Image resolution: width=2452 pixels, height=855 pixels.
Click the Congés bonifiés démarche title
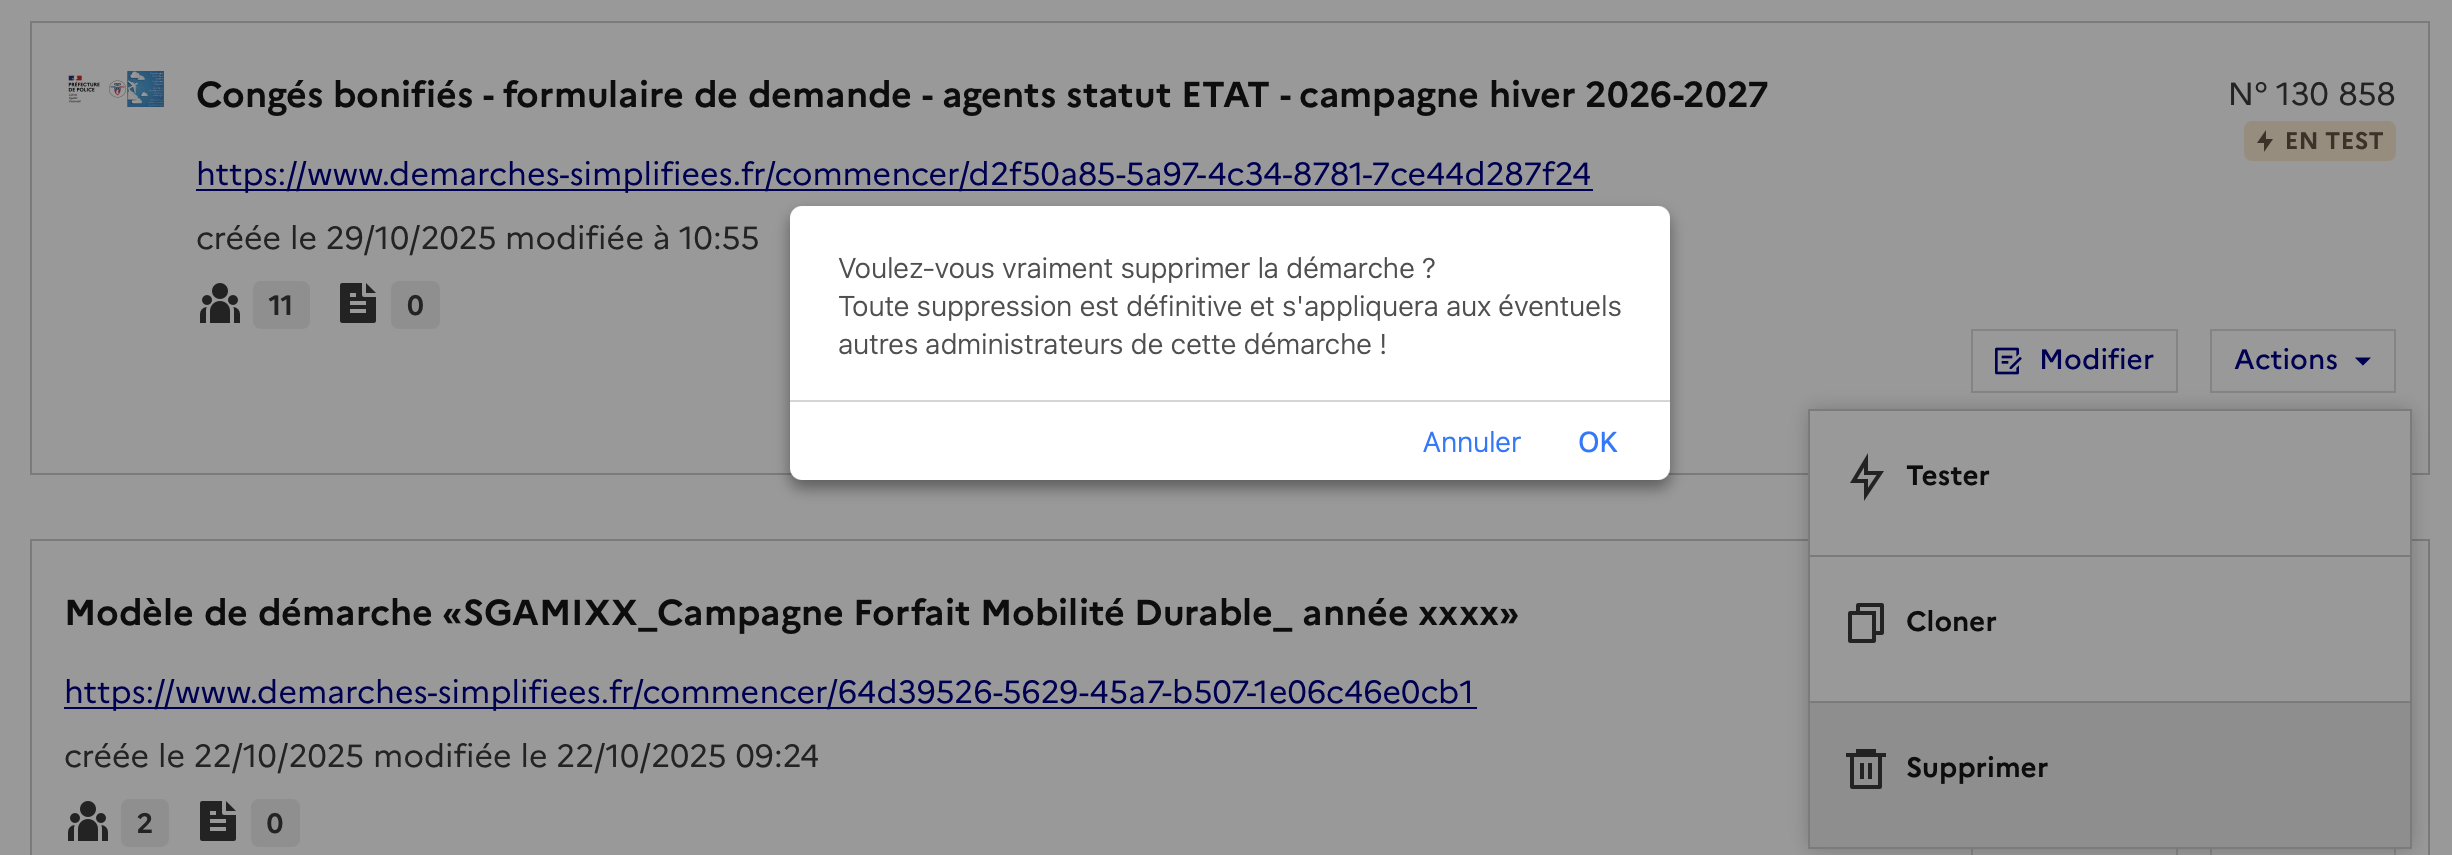click(x=981, y=95)
